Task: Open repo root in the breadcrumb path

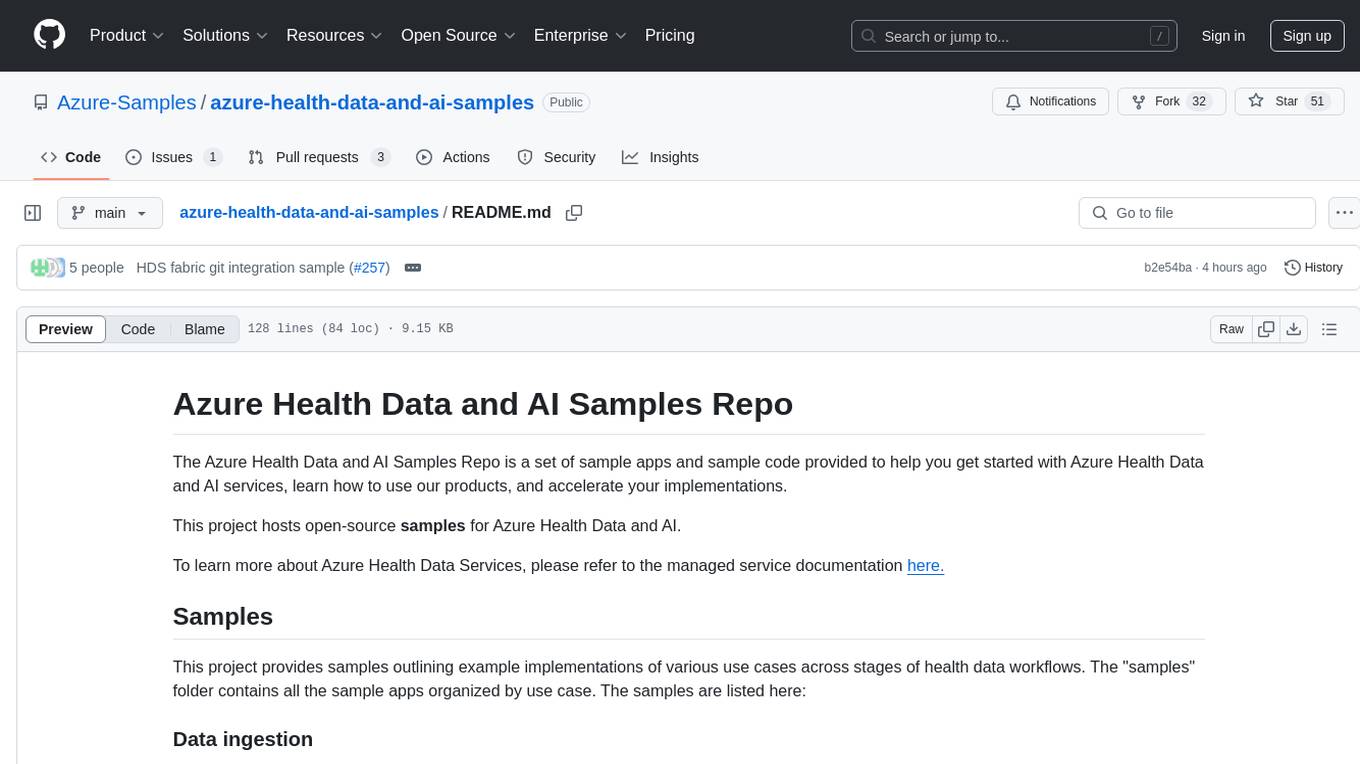Action: [309, 212]
